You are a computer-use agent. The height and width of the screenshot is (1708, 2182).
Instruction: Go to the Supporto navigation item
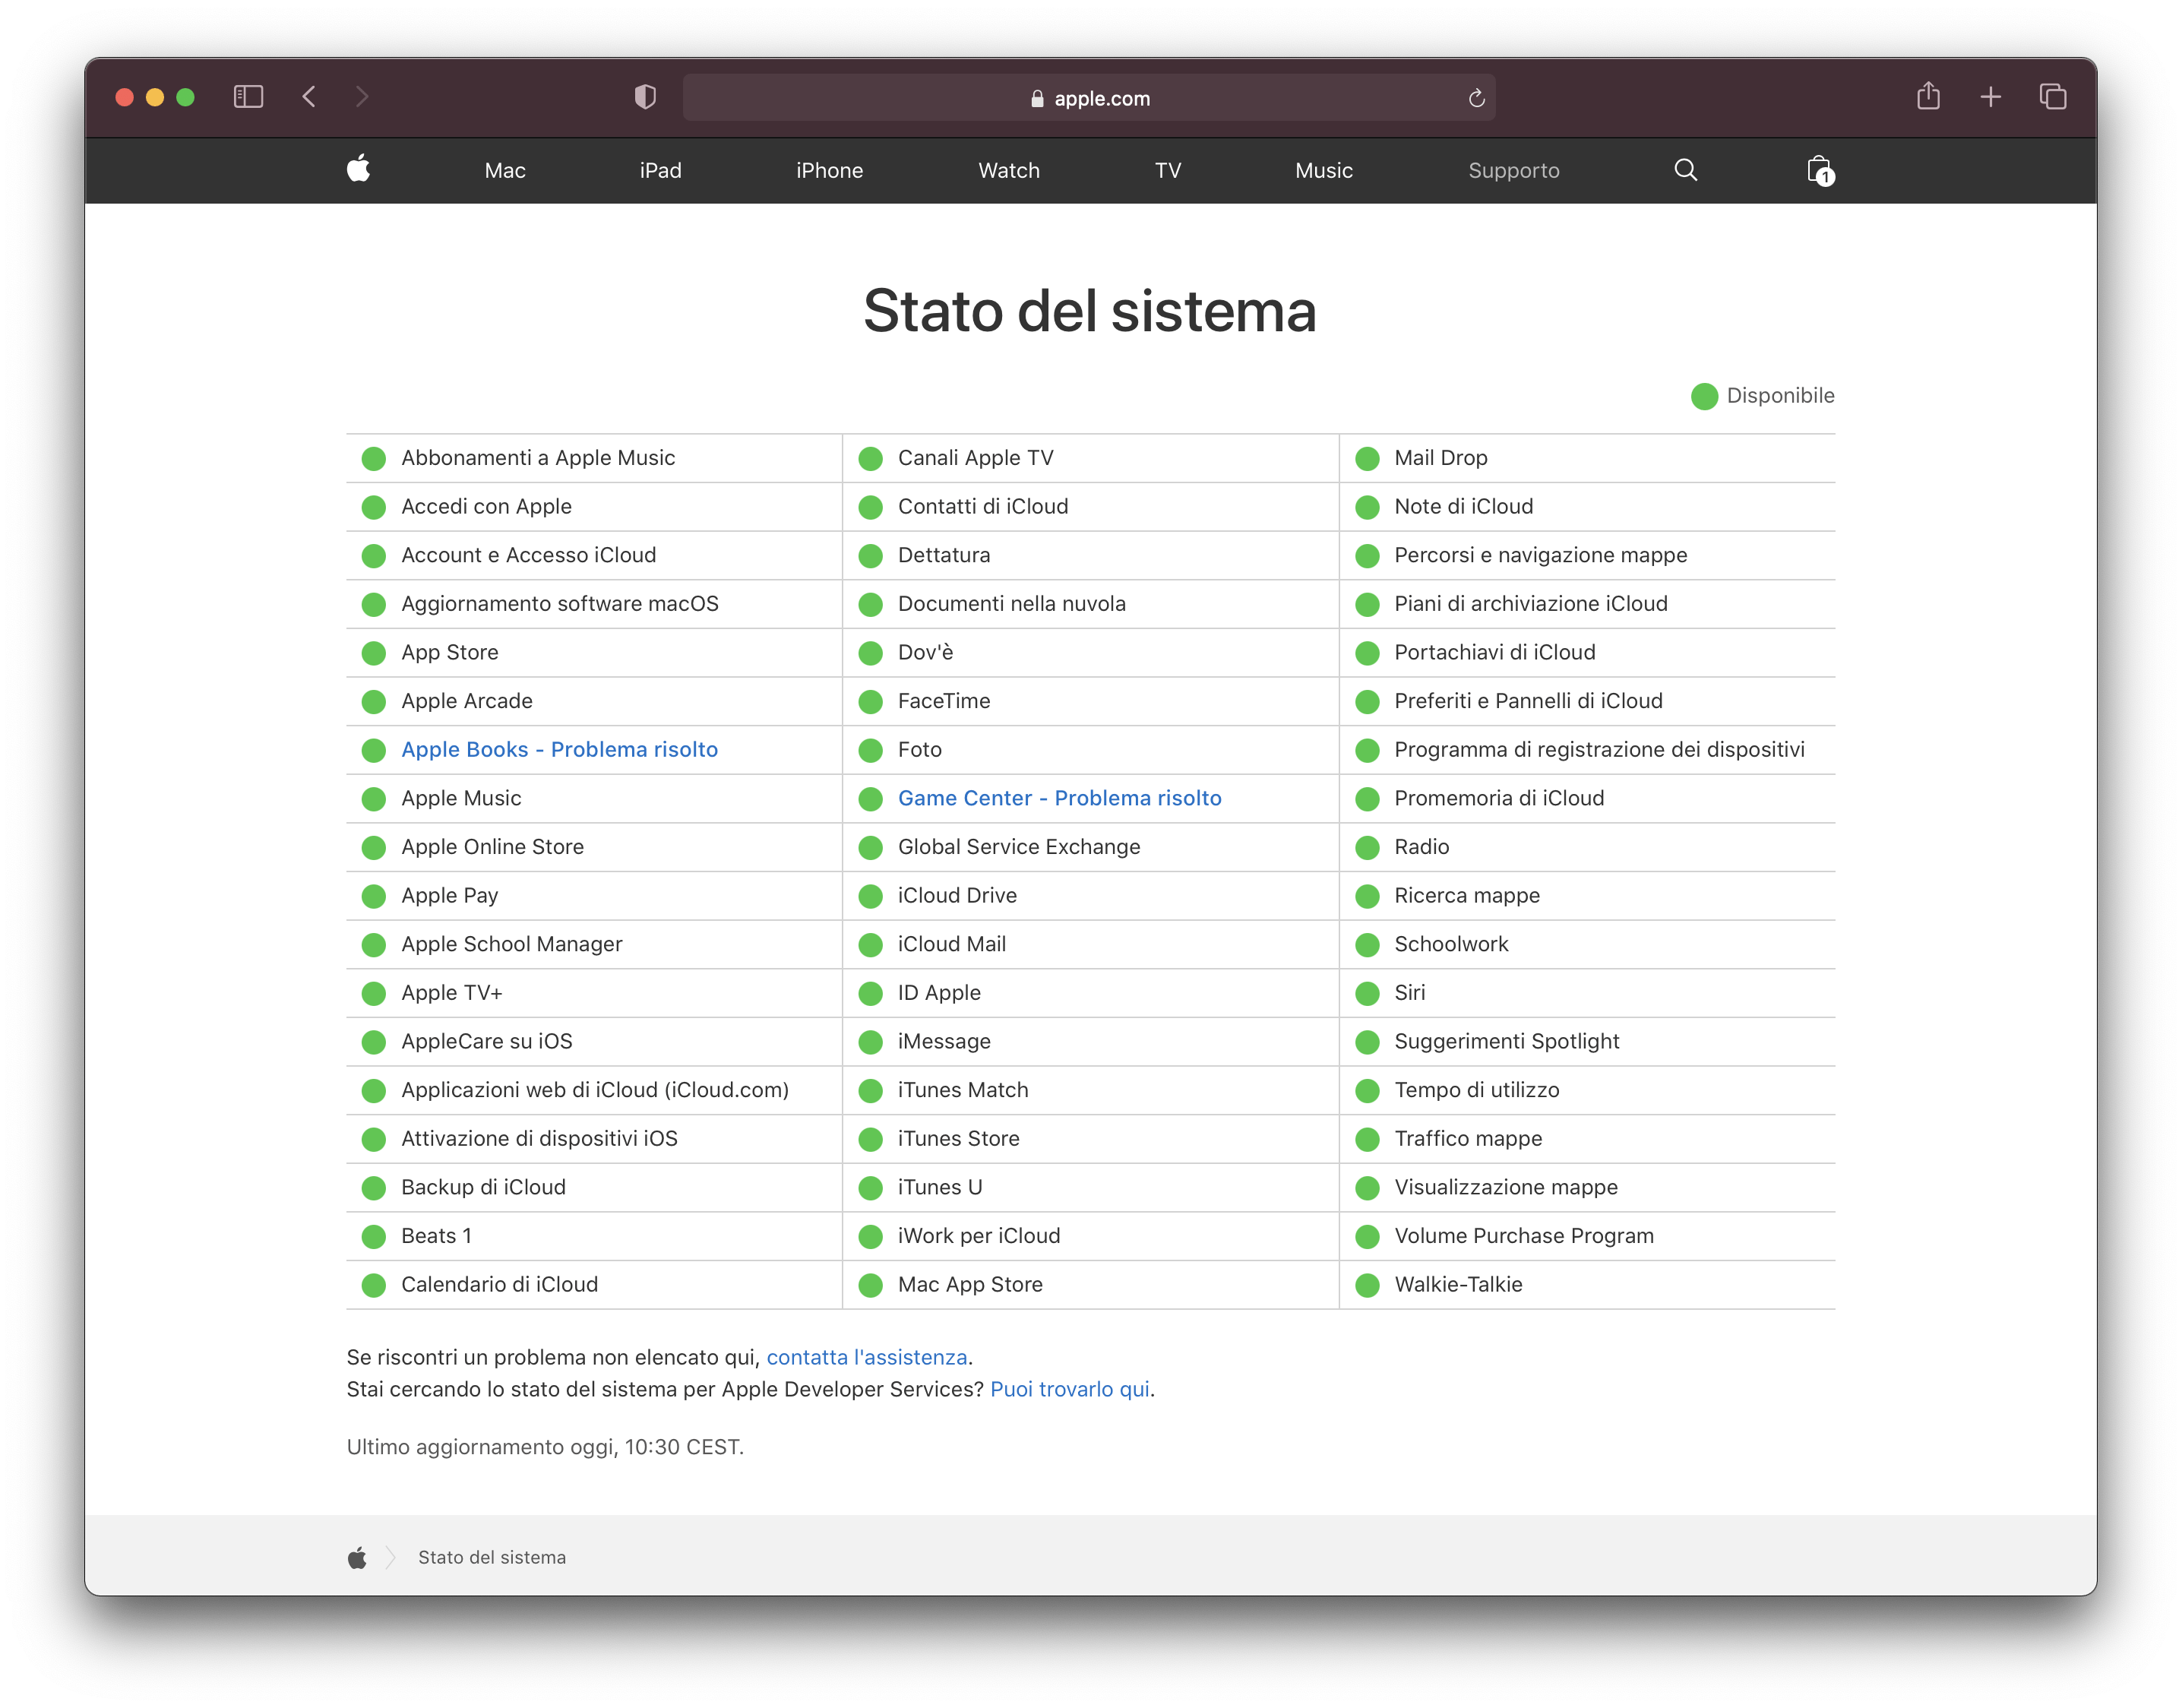click(1513, 171)
